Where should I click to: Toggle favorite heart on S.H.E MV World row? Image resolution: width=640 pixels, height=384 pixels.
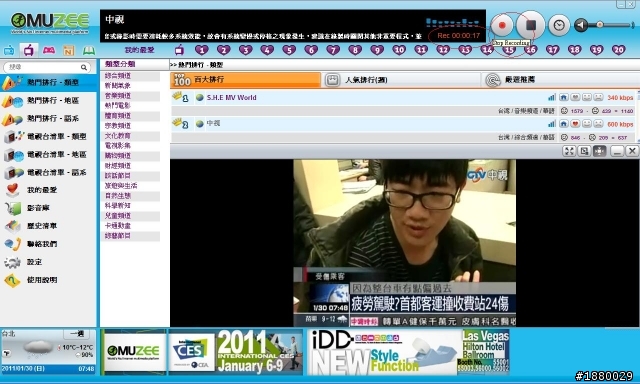(575, 97)
